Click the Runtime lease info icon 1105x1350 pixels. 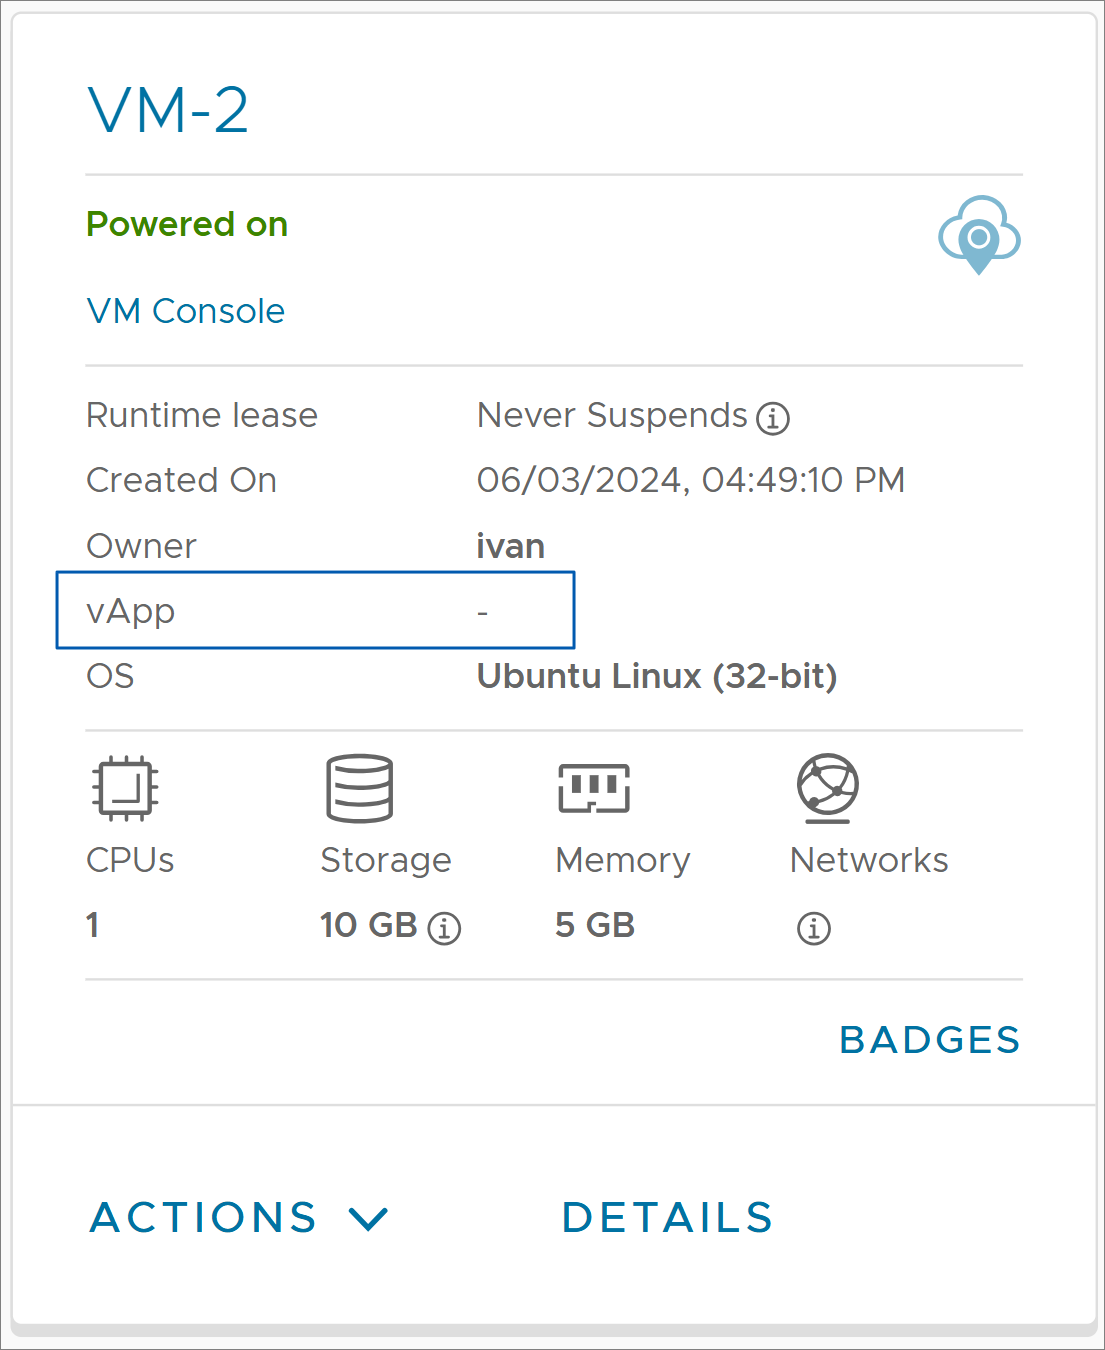[773, 418]
